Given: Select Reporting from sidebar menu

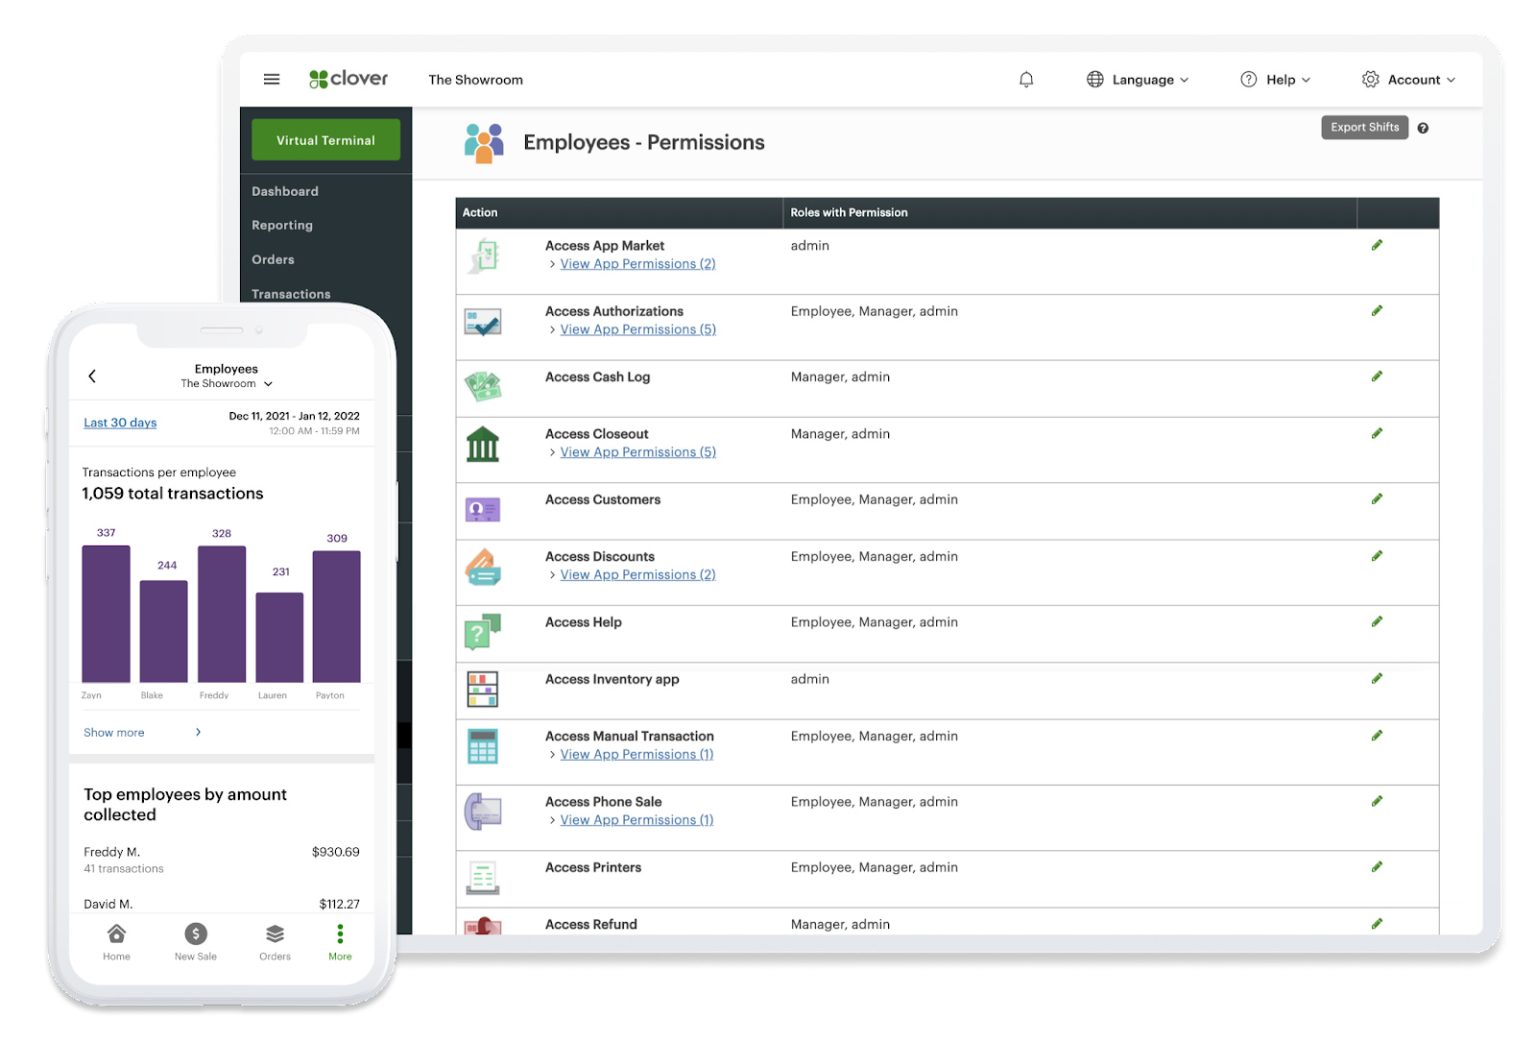Looking at the screenshot, I should (282, 225).
